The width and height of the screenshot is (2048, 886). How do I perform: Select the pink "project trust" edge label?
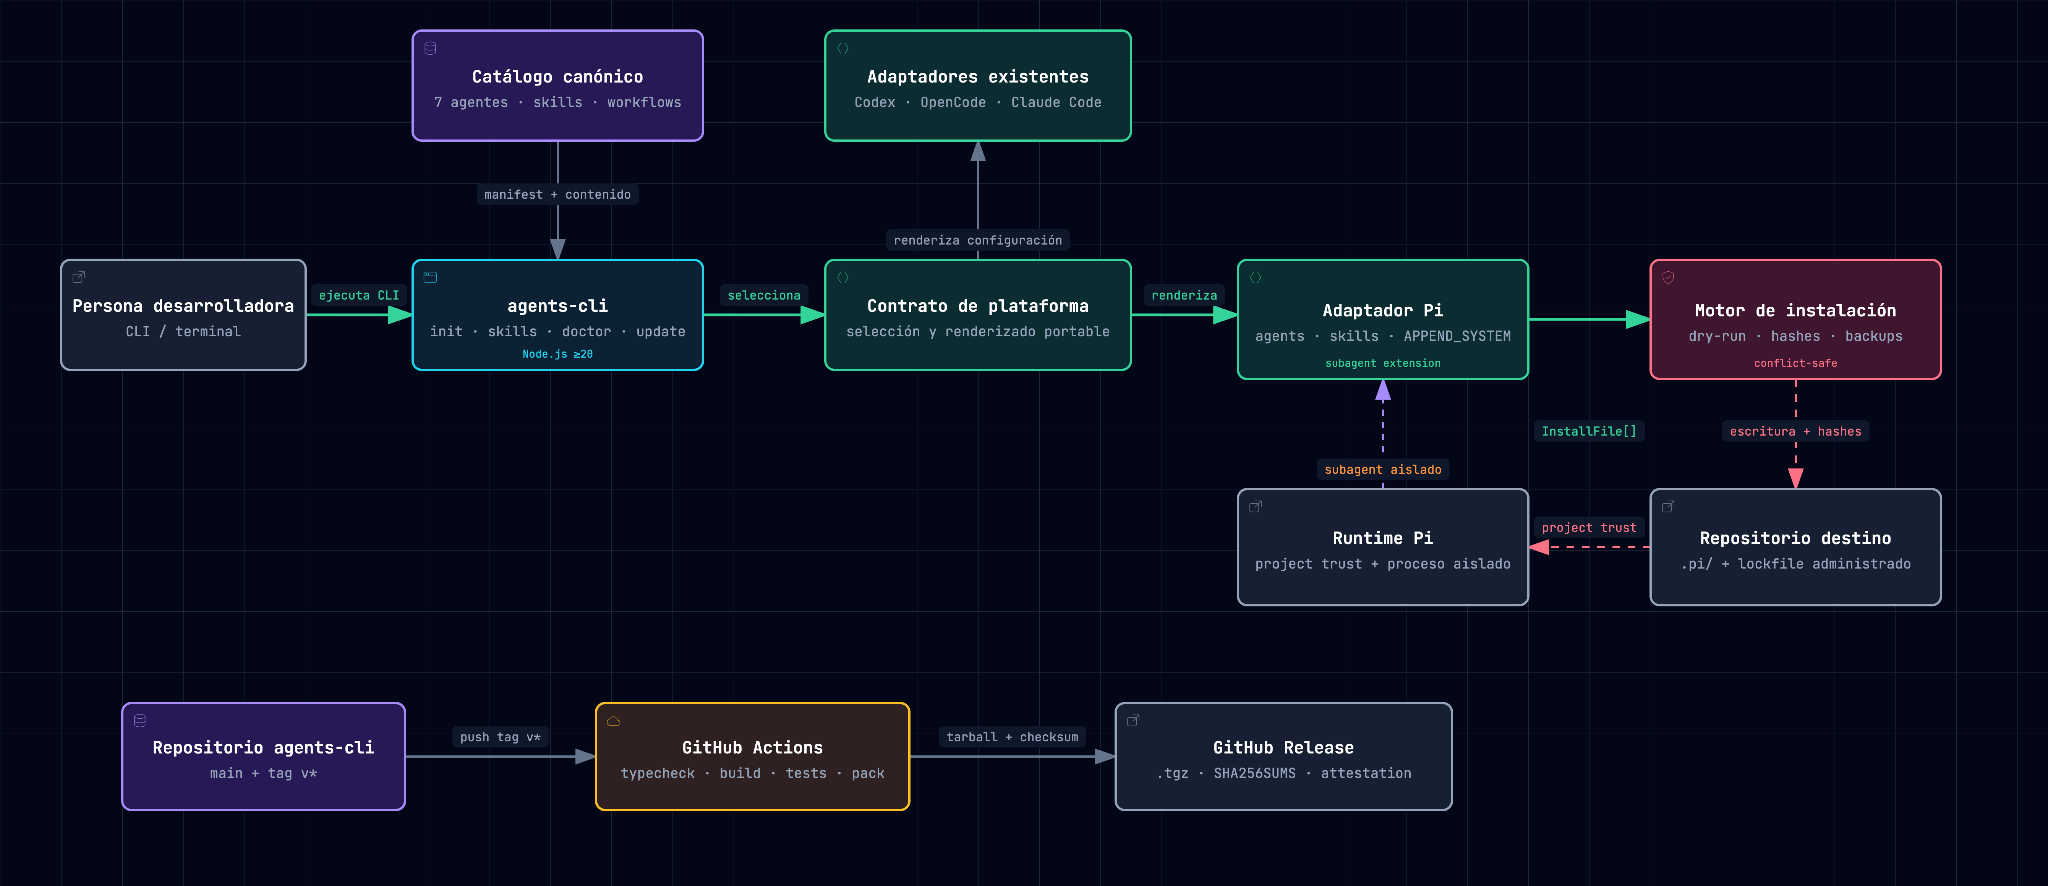pyautogui.click(x=1589, y=527)
